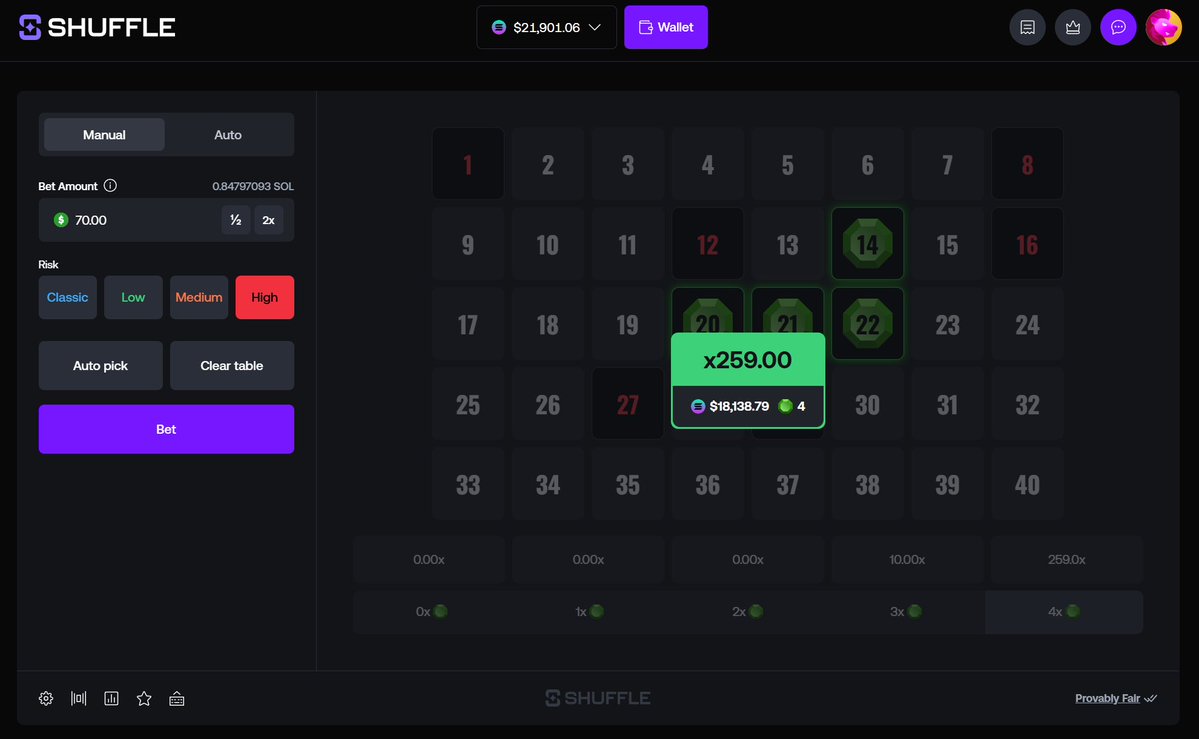The height and width of the screenshot is (739, 1199).
Task: Open the user profile avatar
Action: click(1163, 28)
